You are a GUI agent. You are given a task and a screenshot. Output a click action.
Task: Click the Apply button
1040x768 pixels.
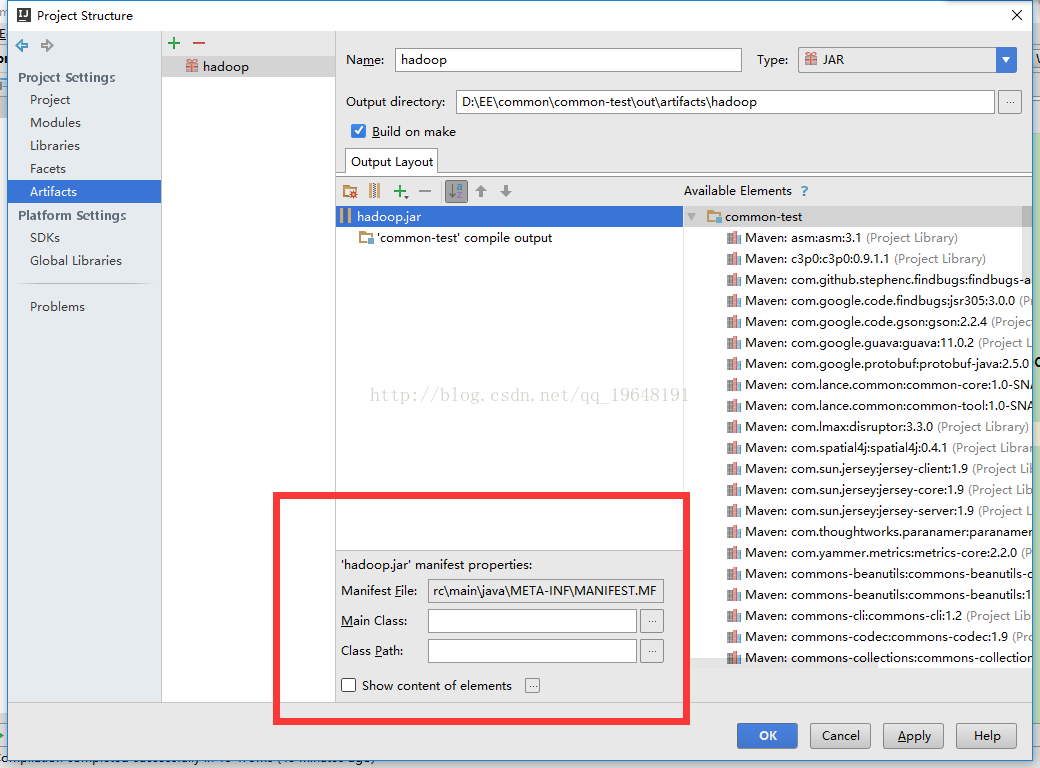[914, 736]
